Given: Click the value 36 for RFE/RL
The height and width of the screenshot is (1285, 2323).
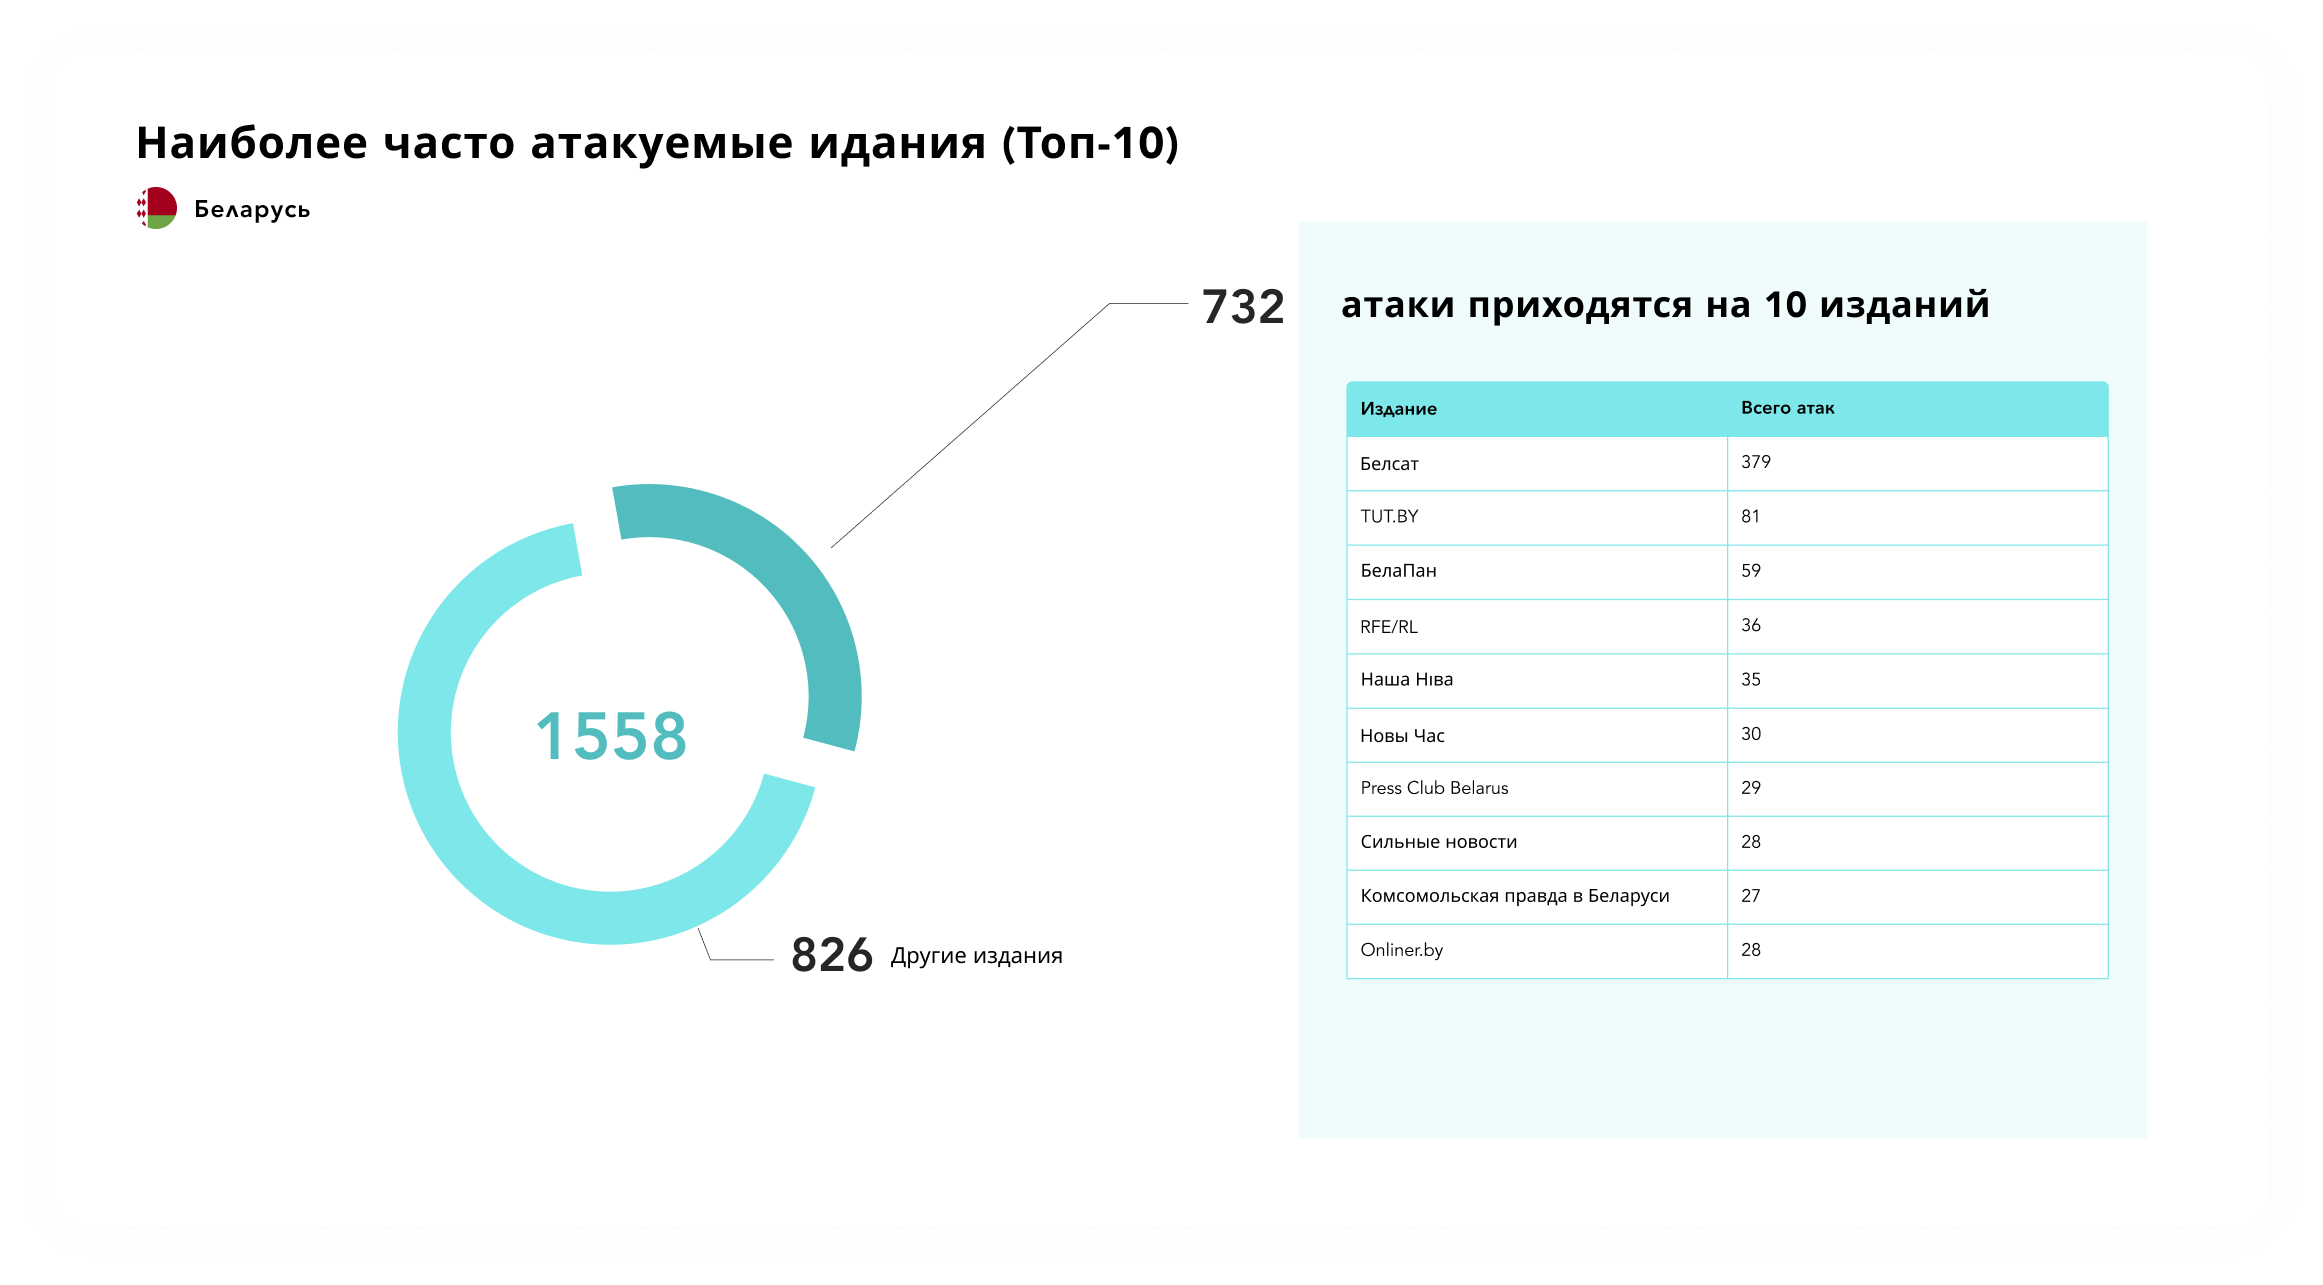Looking at the screenshot, I should [1750, 625].
